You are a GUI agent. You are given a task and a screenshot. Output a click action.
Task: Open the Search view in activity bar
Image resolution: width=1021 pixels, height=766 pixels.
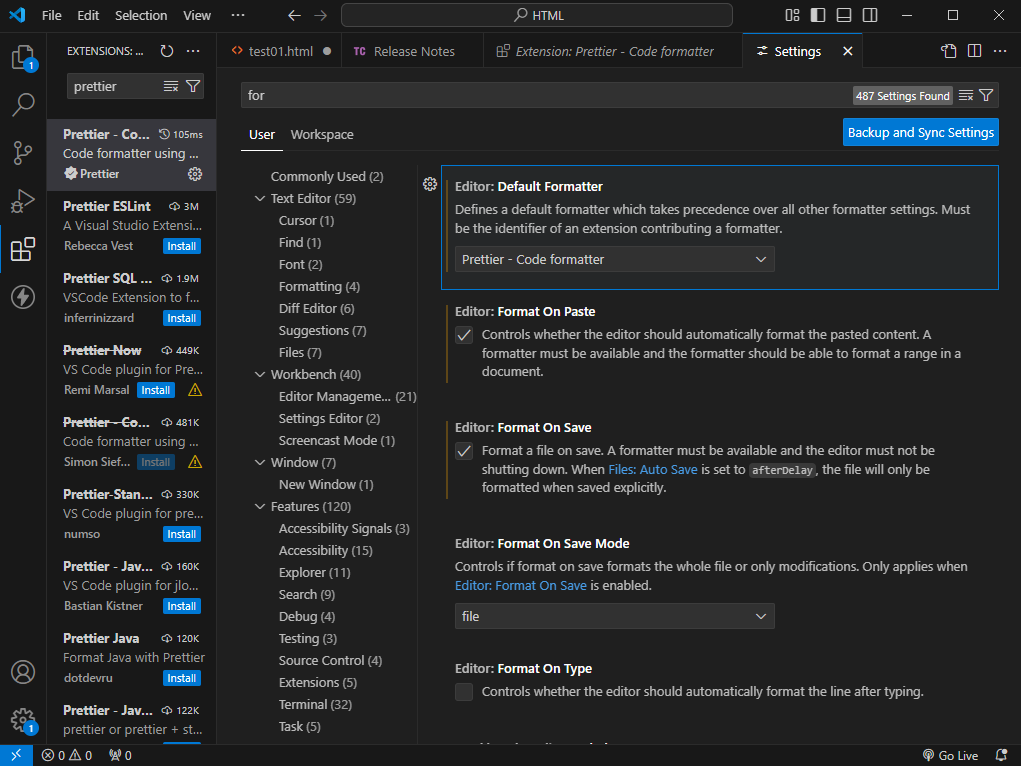click(x=23, y=104)
